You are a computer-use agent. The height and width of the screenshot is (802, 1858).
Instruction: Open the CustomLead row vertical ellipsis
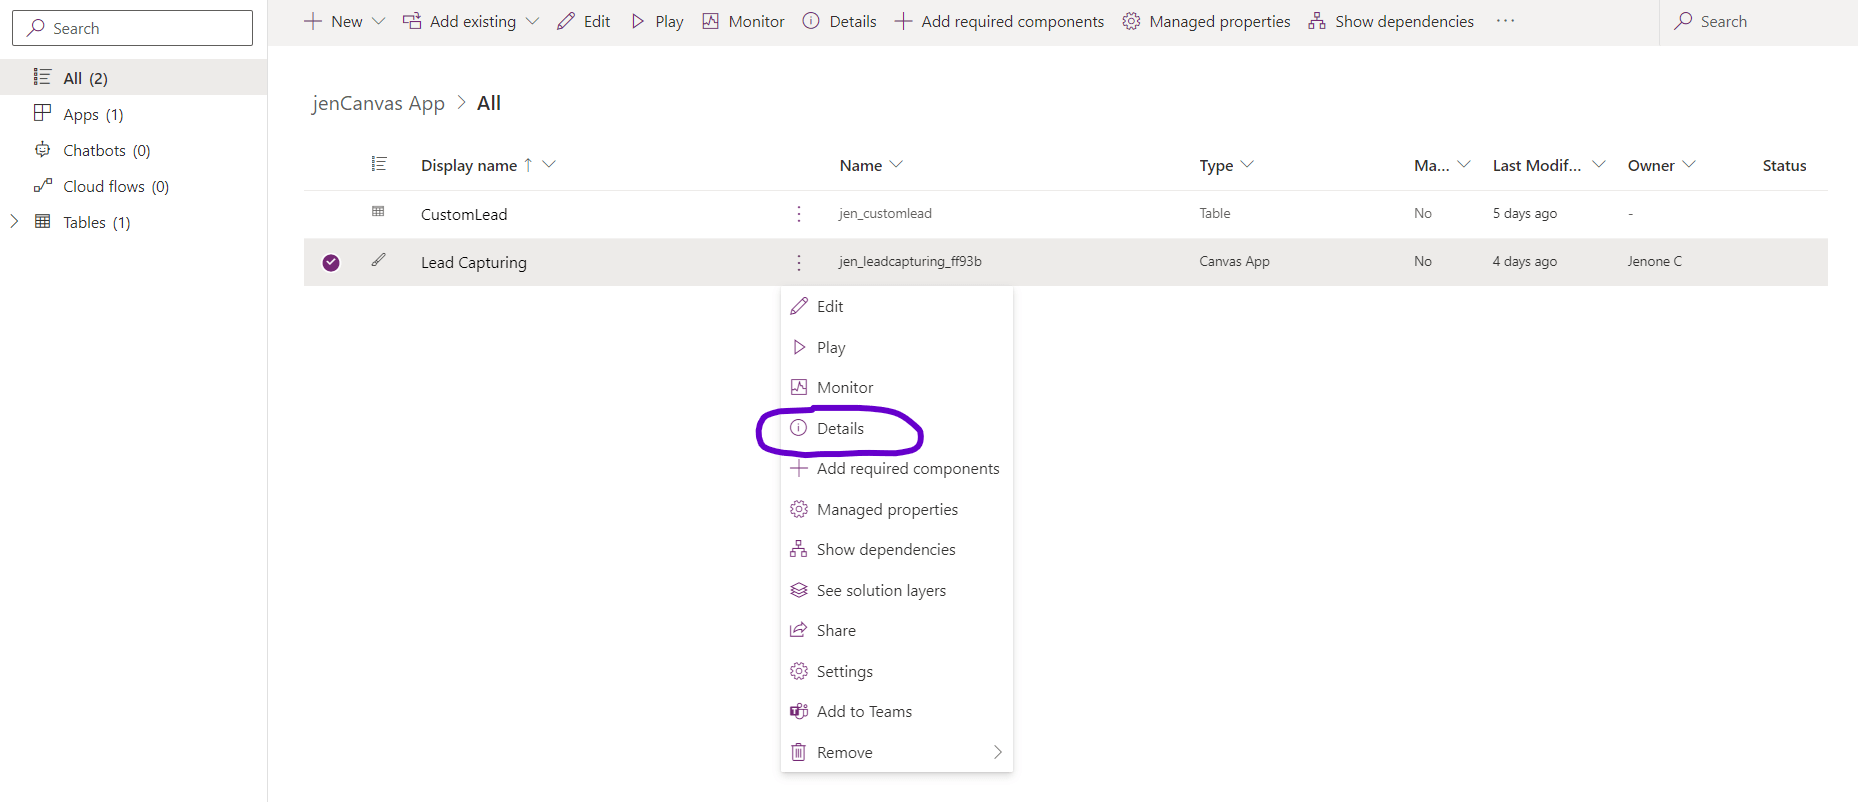click(798, 214)
